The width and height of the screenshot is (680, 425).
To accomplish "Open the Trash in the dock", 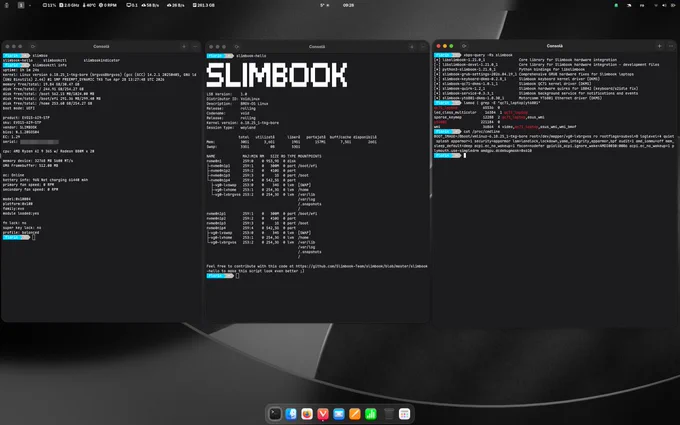I will 389,414.
